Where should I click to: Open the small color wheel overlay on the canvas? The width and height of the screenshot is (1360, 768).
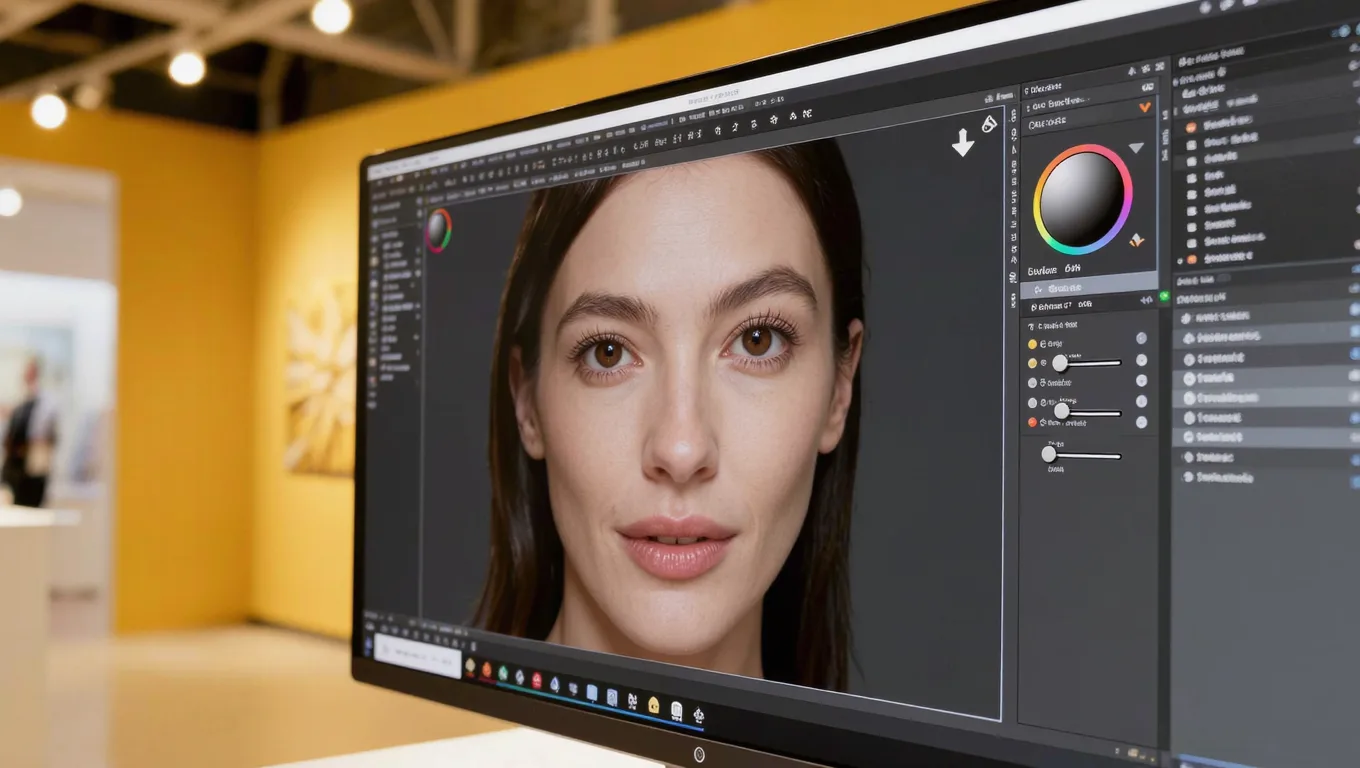(438, 230)
